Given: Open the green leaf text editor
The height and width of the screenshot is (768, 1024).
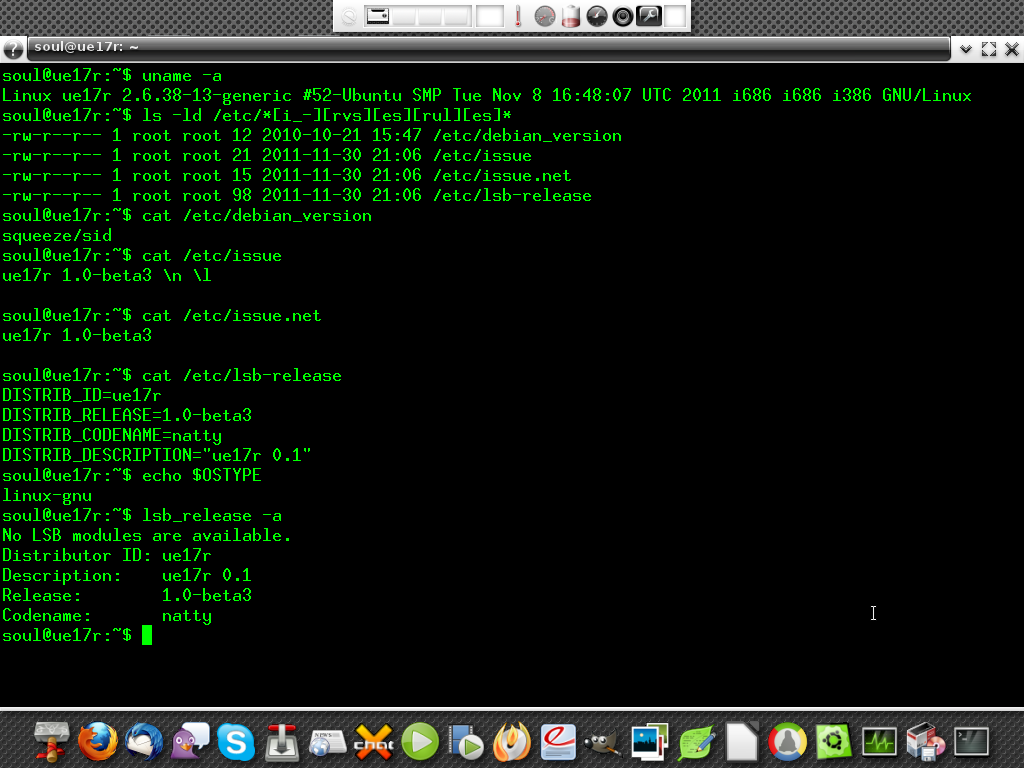Looking at the screenshot, I should point(696,742).
